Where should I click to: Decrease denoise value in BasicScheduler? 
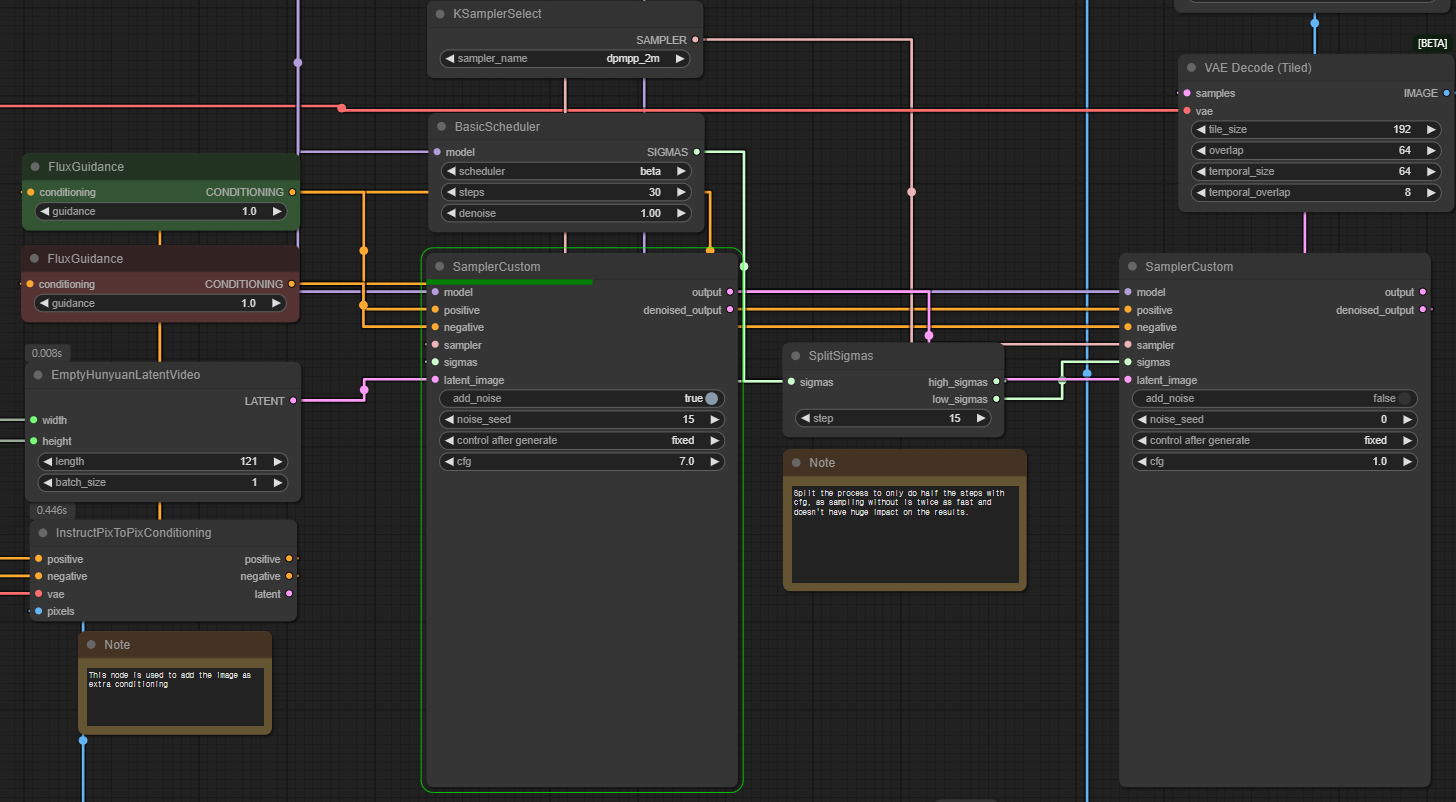(x=450, y=213)
